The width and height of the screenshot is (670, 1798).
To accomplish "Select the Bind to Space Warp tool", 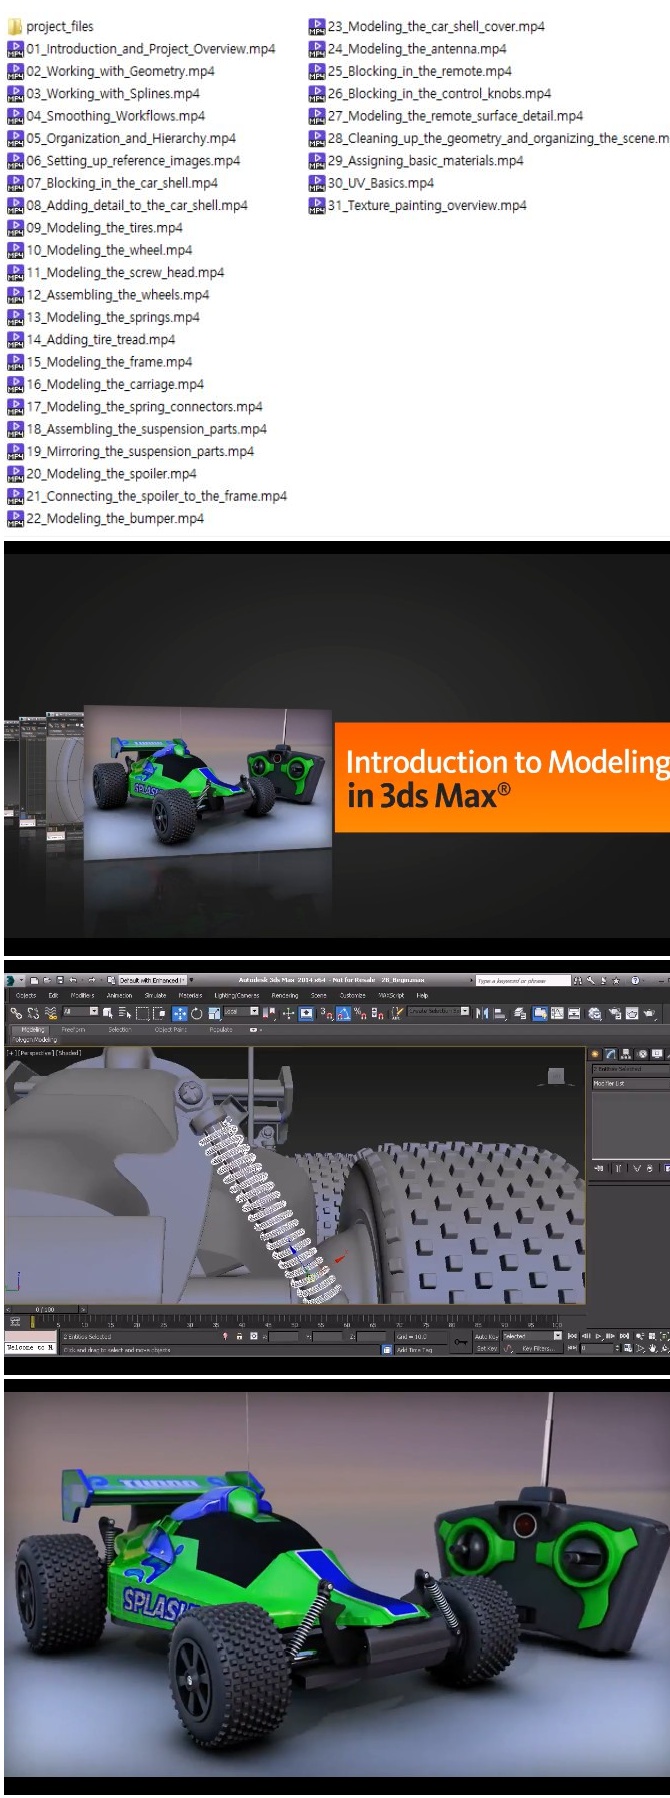I will point(50,1013).
